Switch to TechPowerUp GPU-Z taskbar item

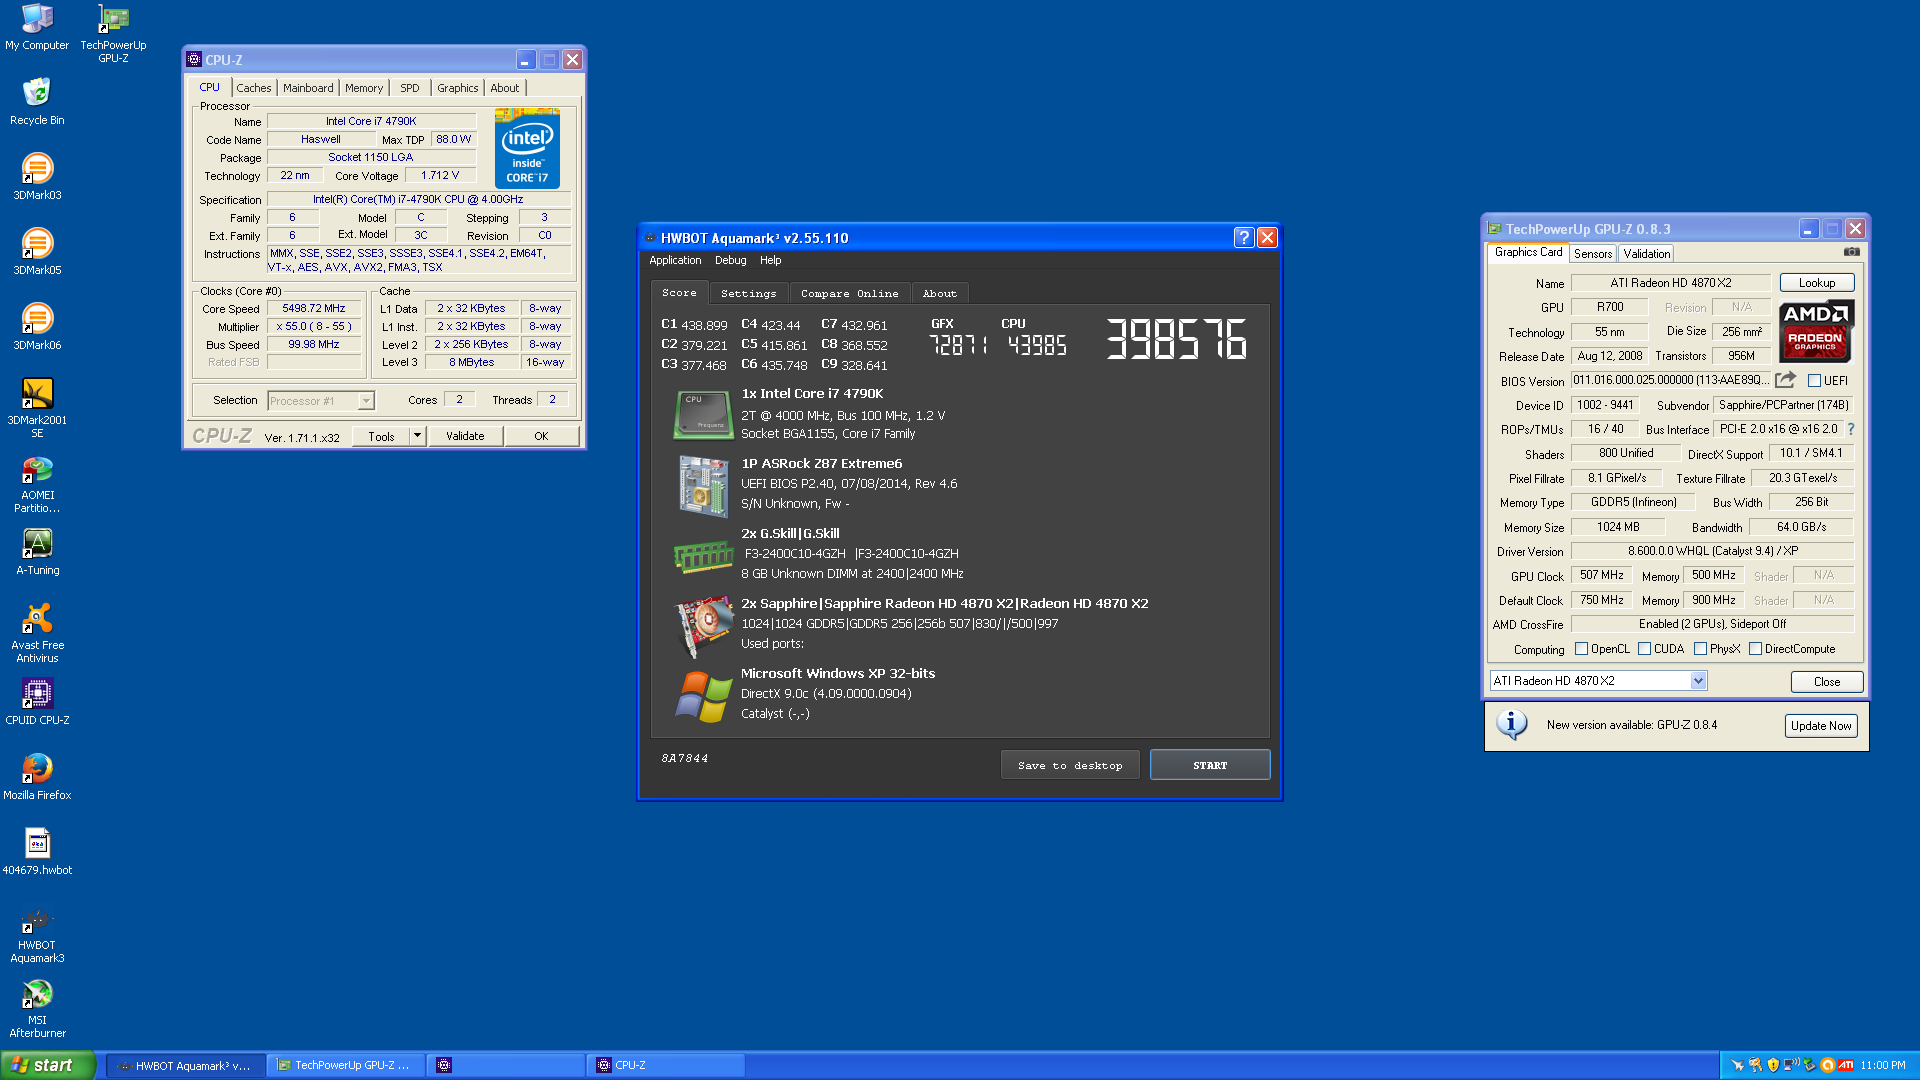(346, 1066)
